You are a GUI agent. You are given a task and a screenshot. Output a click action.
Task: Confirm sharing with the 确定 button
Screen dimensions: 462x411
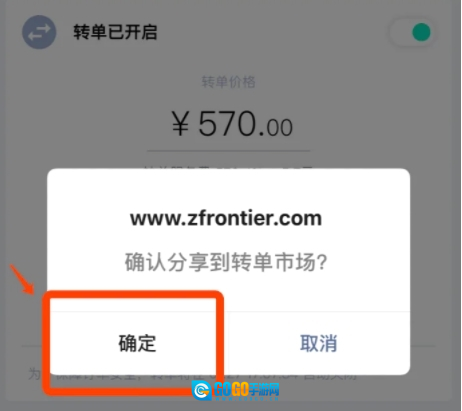pos(137,343)
